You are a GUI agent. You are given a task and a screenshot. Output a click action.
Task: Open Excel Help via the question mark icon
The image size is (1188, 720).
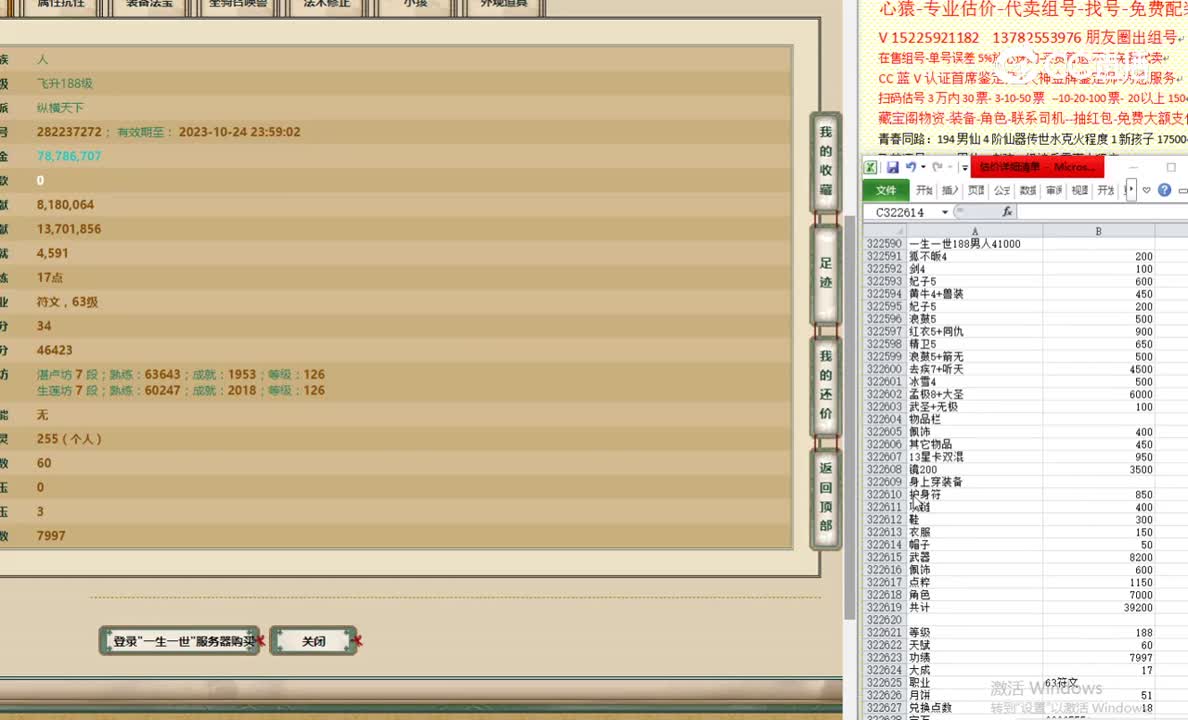(1163, 190)
